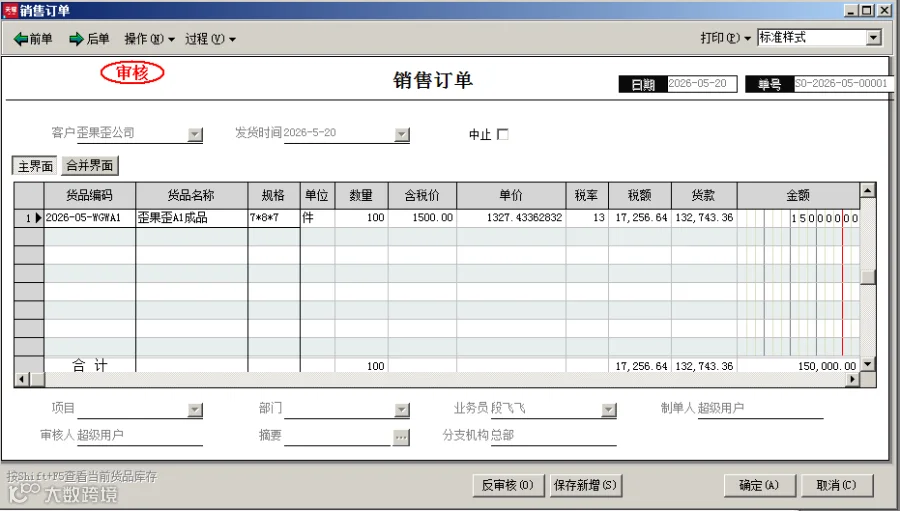Click cell 歪果歪A1成品

click(x=192, y=218)
